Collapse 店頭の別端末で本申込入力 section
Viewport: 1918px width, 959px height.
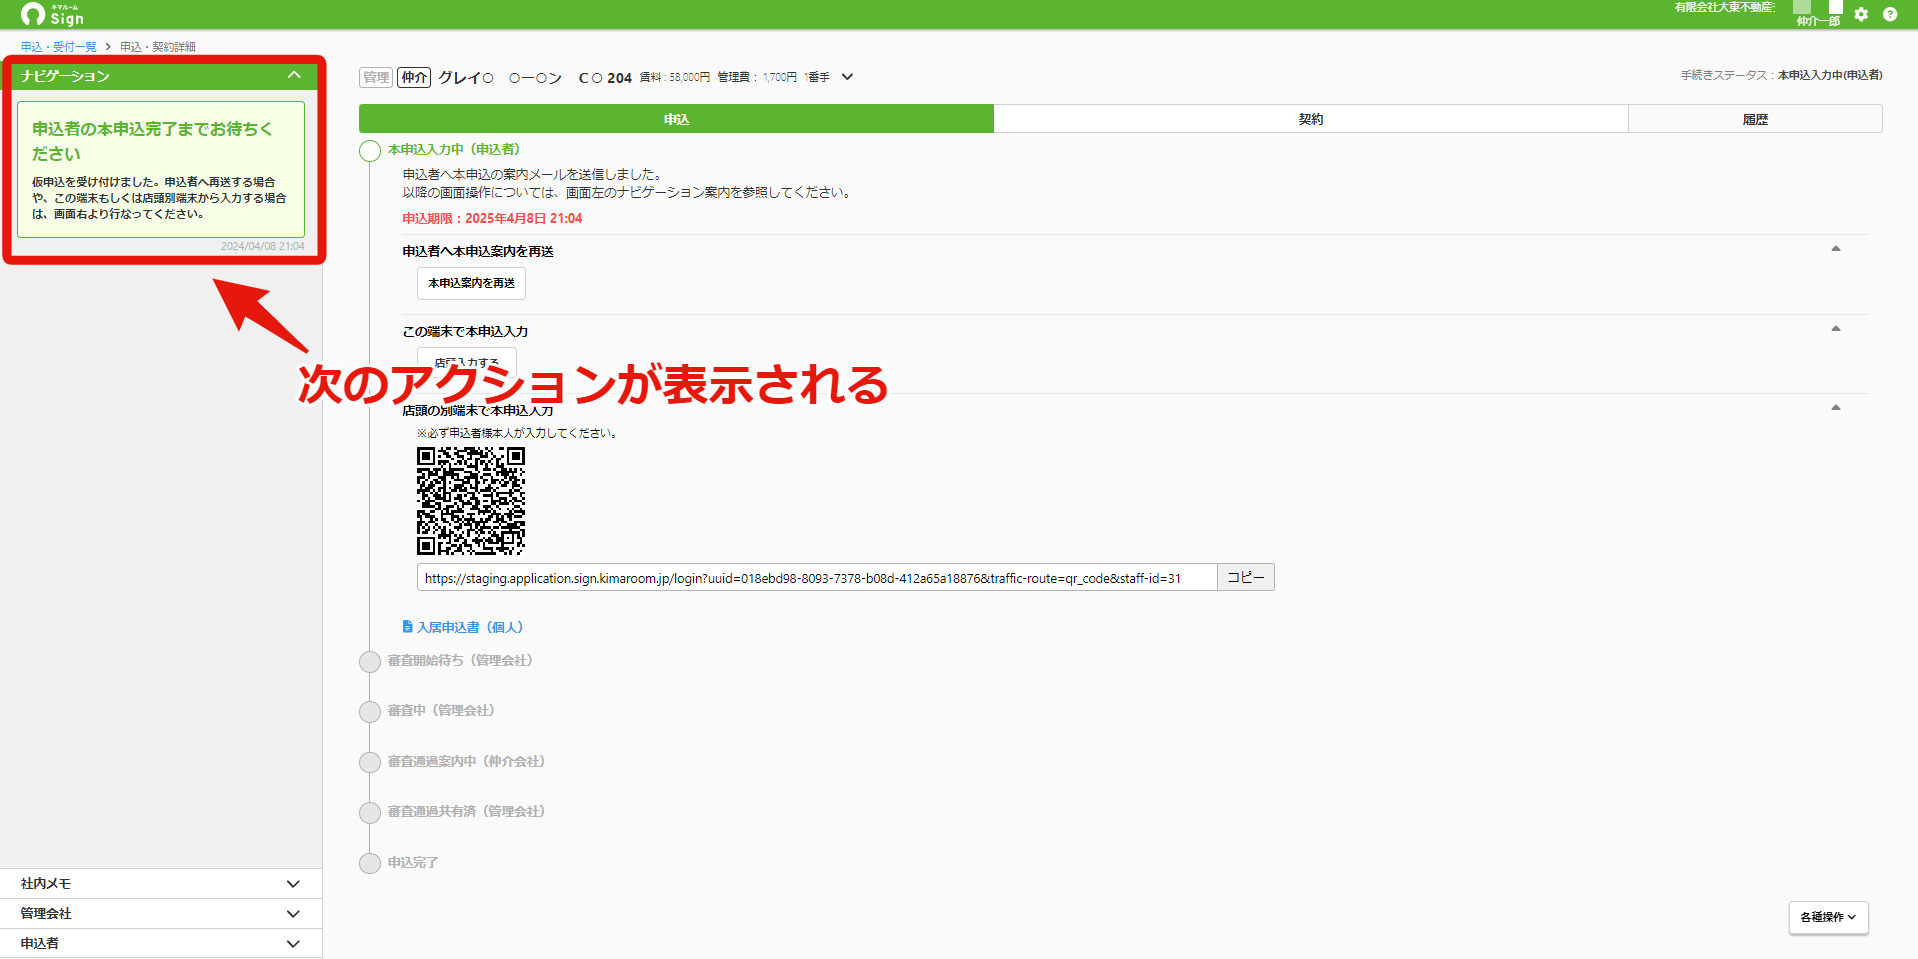1836,408
